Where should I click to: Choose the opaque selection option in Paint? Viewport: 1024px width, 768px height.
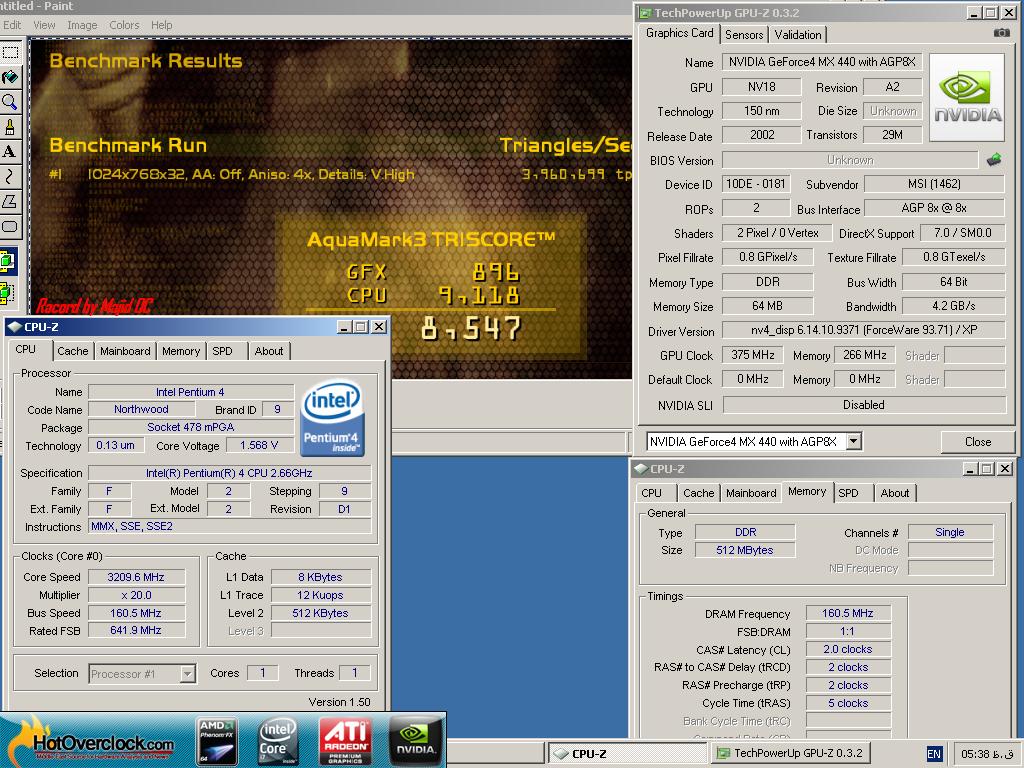[x=7, y=262]
